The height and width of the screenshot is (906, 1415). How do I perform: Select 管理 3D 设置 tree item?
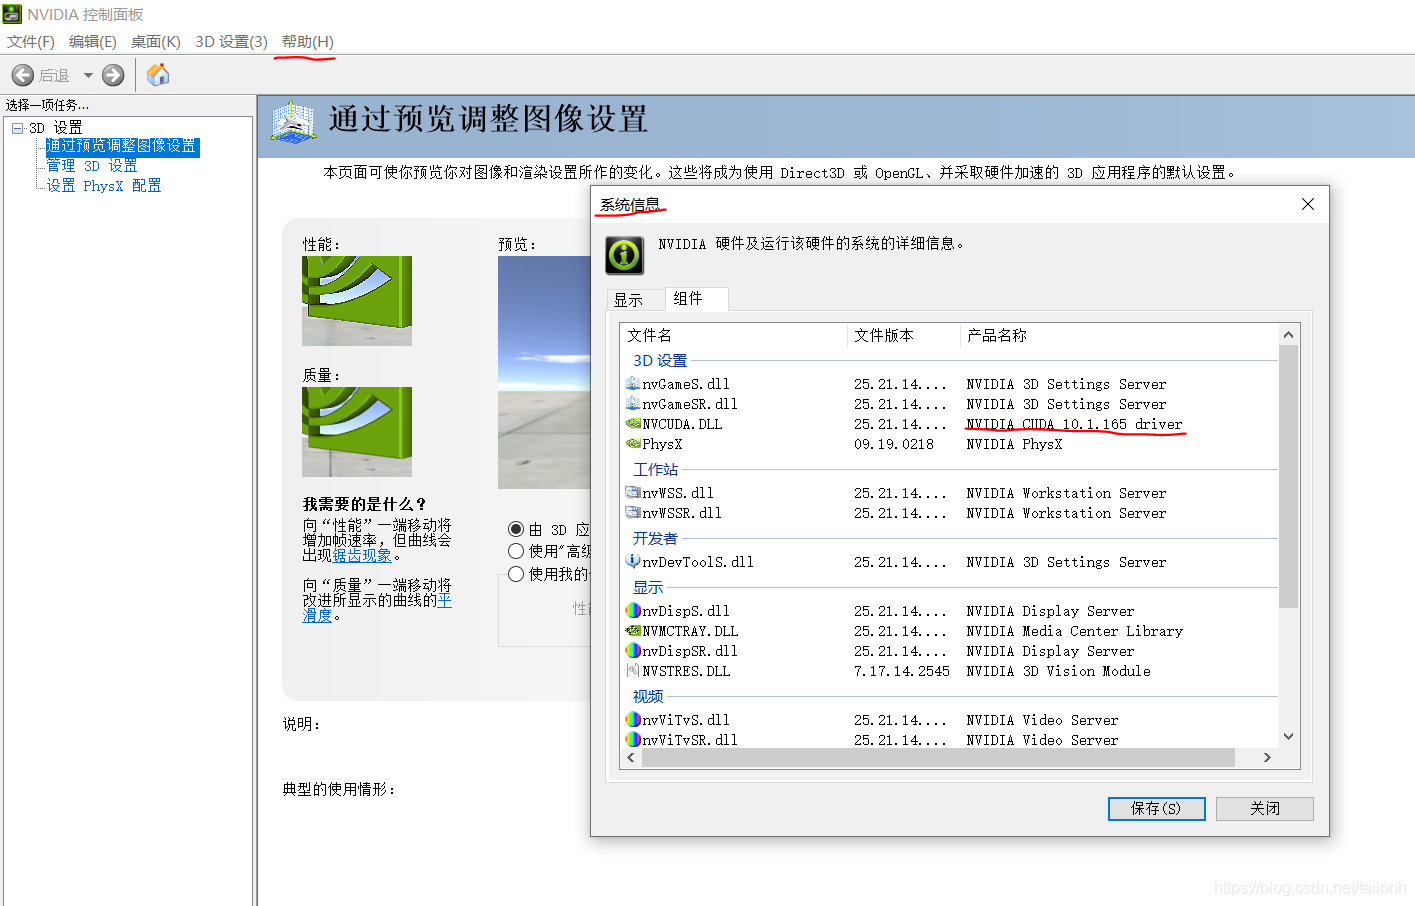coord(91,166)
